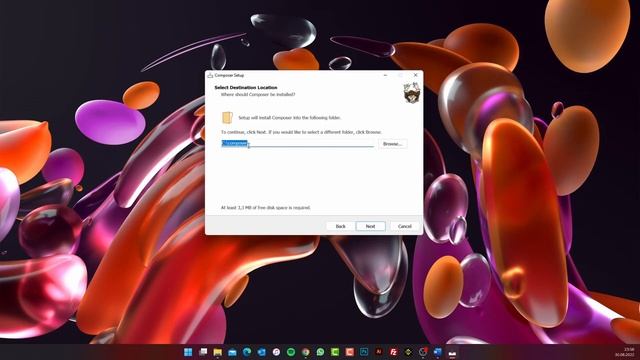The image size is (640, 360).
Task: Click the Composer Setup title bar icon
Action: click(x=210, y=75)
